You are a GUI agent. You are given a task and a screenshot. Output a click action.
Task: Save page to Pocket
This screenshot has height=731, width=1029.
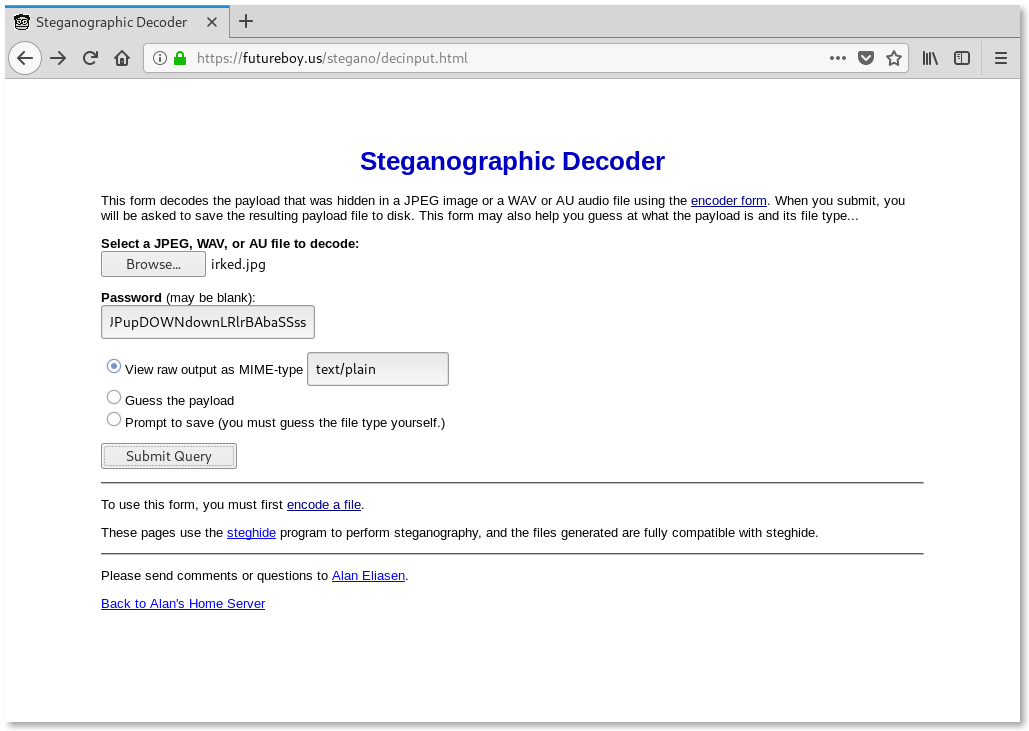866,58
